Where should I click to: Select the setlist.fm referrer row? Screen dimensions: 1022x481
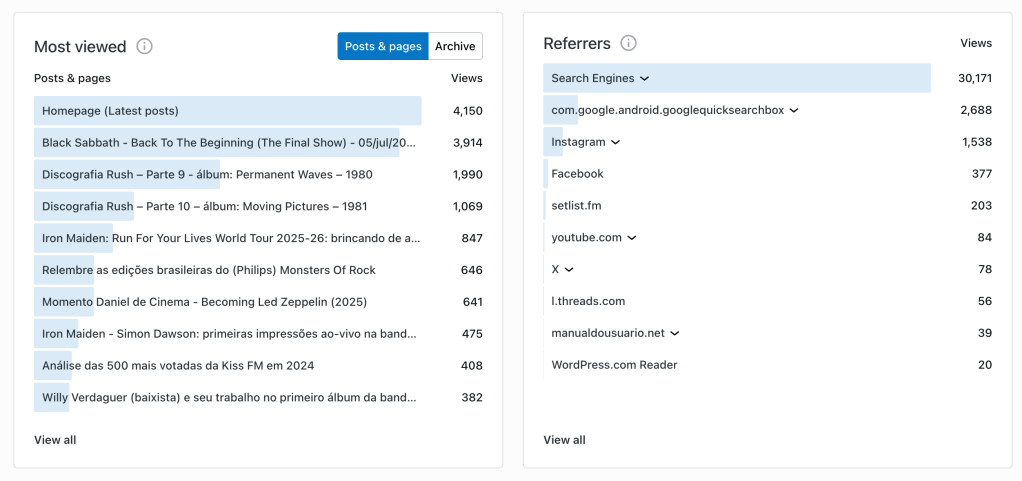coord(576,206)
